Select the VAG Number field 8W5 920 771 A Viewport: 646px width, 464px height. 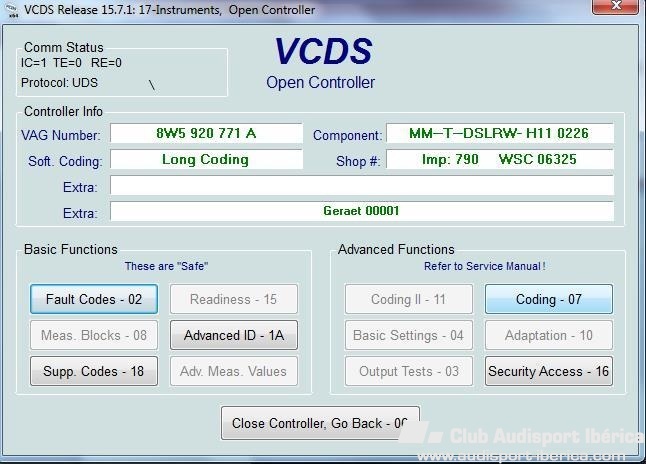click(x=206, y=134)
